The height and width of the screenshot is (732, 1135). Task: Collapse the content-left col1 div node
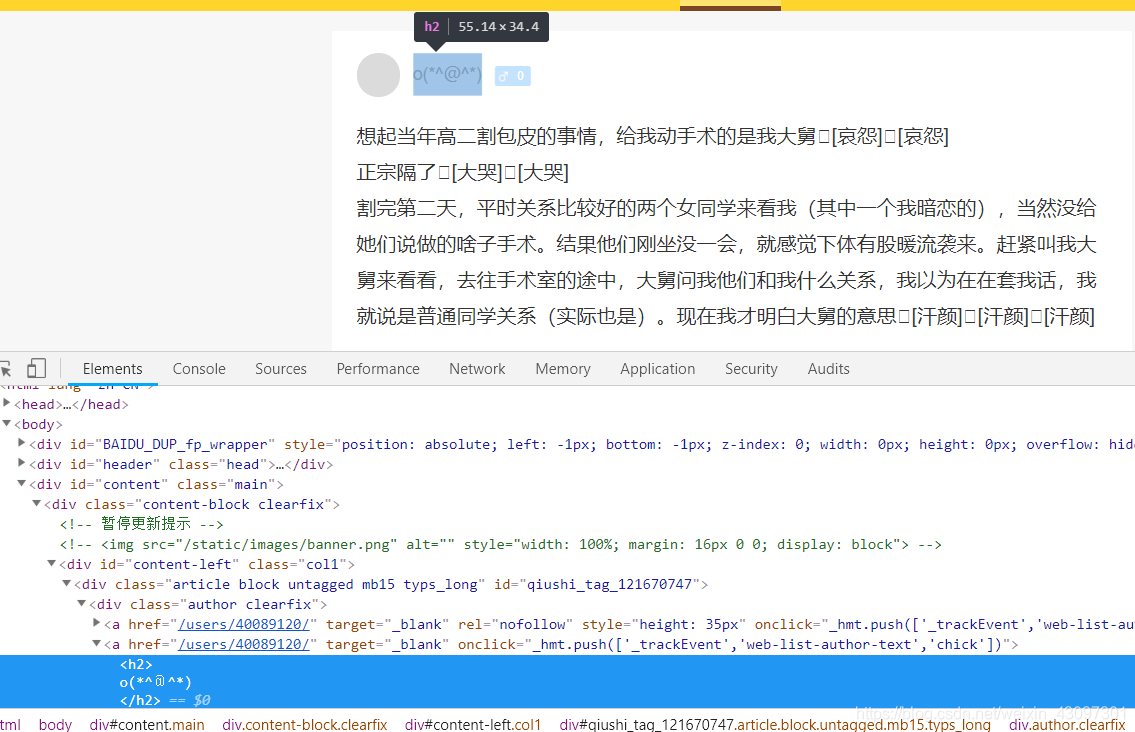(51, 563)
